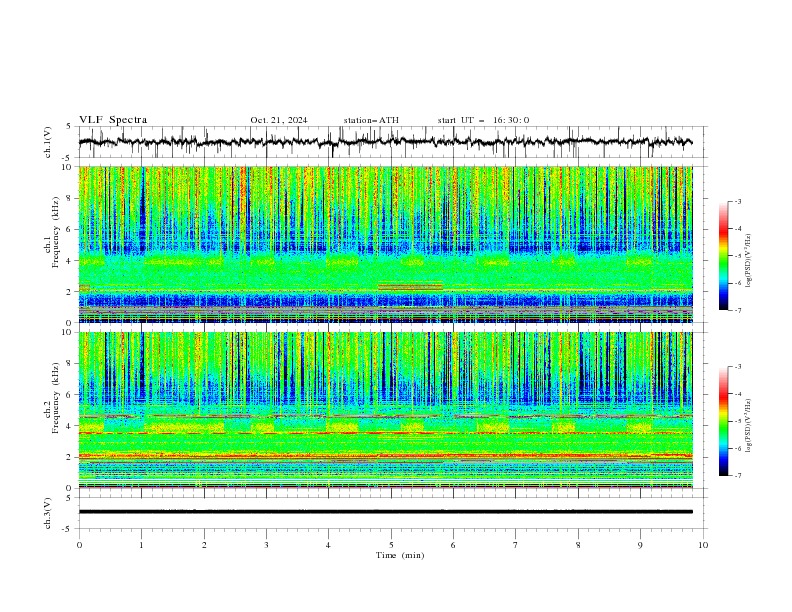The width and height of the screenshot is (792, 612).
Task: Click the "Time (min)" axis label
Action: coord(400,555)
